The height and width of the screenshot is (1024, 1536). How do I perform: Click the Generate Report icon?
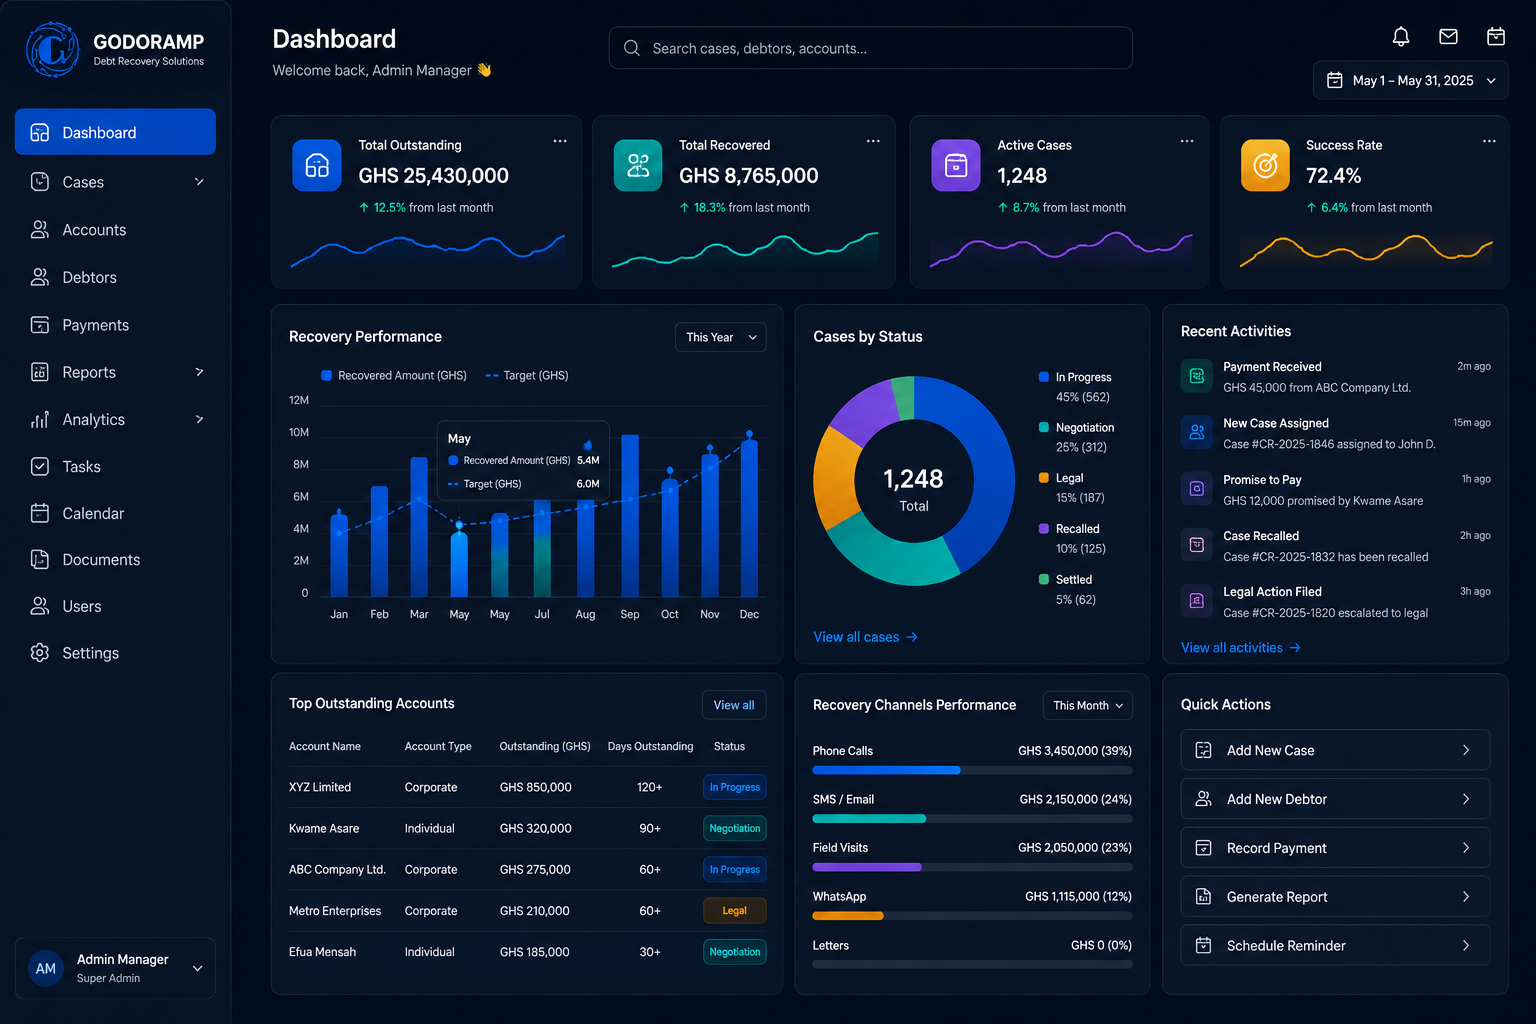(1204, 897)
